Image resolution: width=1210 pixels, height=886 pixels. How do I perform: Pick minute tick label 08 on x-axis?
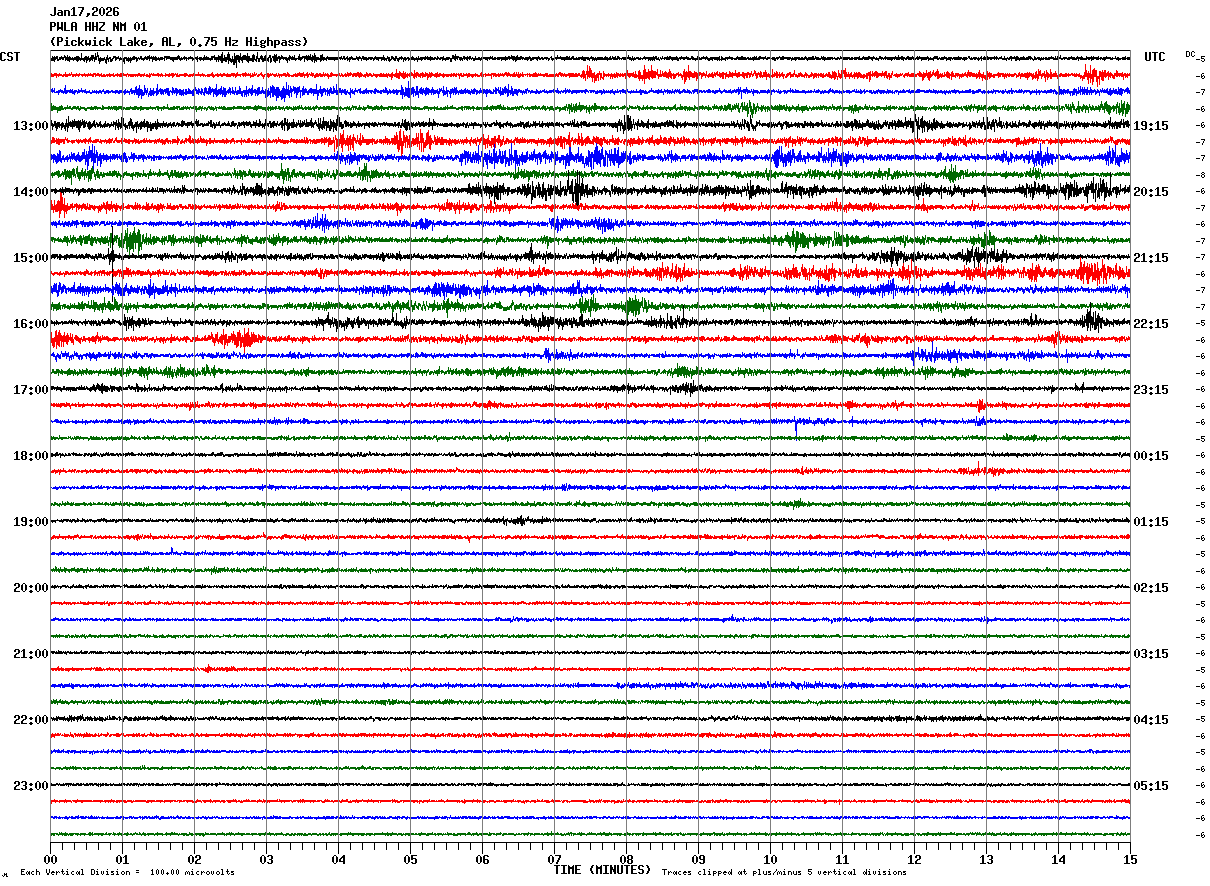point(626,859)
